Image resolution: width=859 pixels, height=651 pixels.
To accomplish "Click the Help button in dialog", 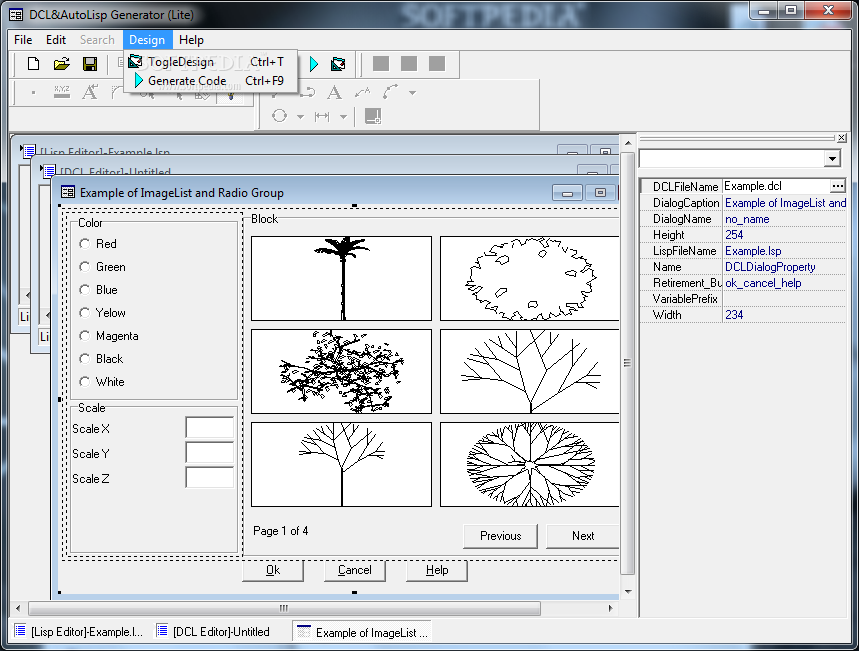I will pos(437,570).
